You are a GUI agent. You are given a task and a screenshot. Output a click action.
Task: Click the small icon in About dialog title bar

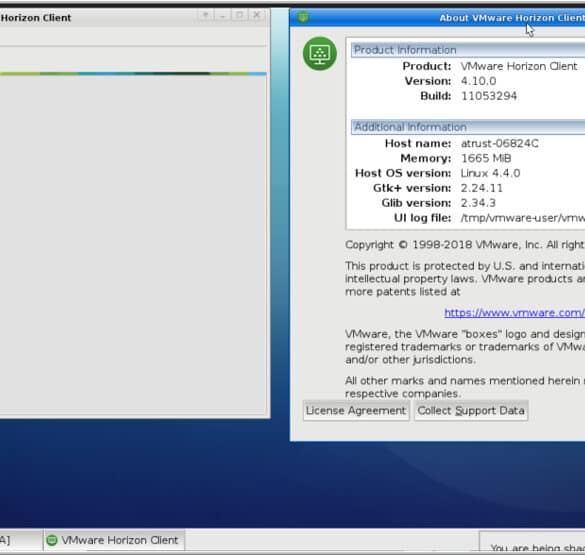(x=303, y=17)
